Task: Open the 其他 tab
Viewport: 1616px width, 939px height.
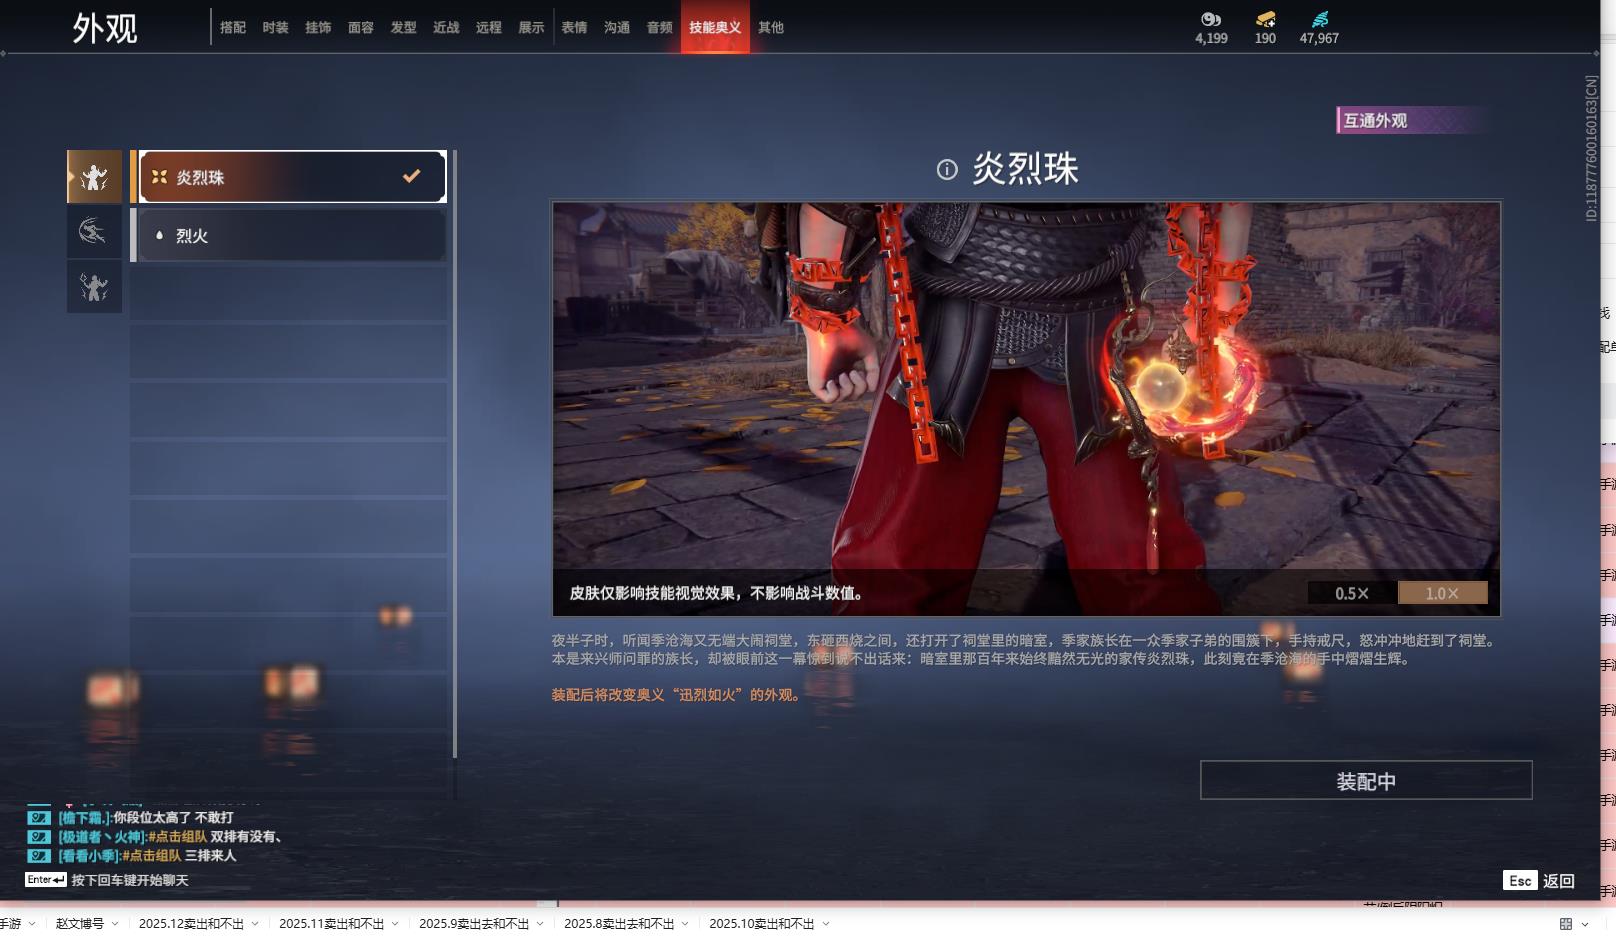Action: click(771, 27)
